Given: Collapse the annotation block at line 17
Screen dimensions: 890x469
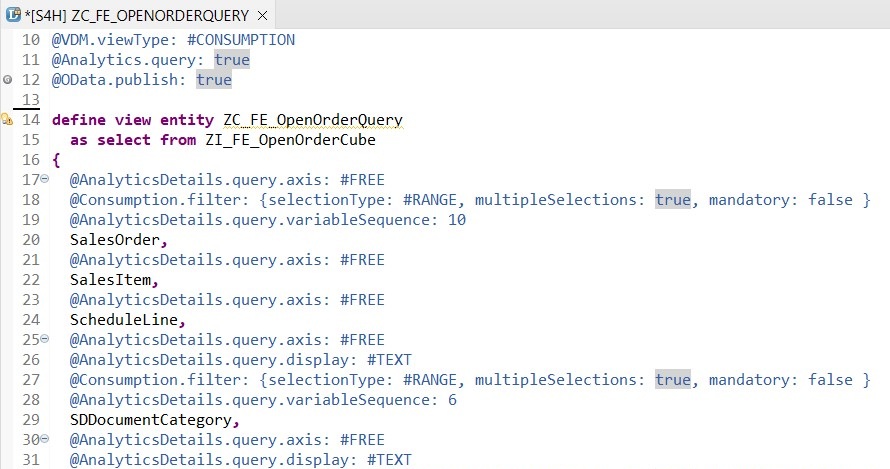Looking at the screenshot, I should click(x=44, y=180).
